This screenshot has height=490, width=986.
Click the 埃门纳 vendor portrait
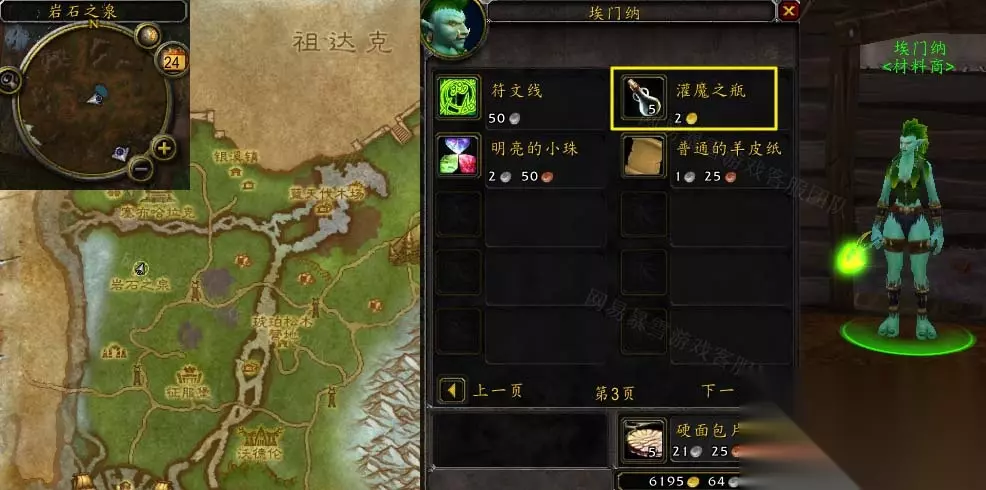pyautogui.click(x=454, y=28)
